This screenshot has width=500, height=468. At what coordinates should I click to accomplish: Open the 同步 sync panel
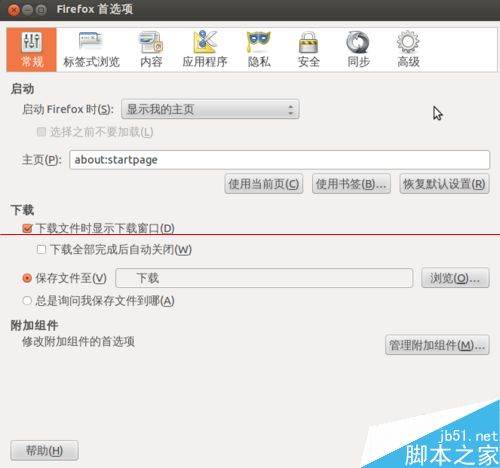358,50
